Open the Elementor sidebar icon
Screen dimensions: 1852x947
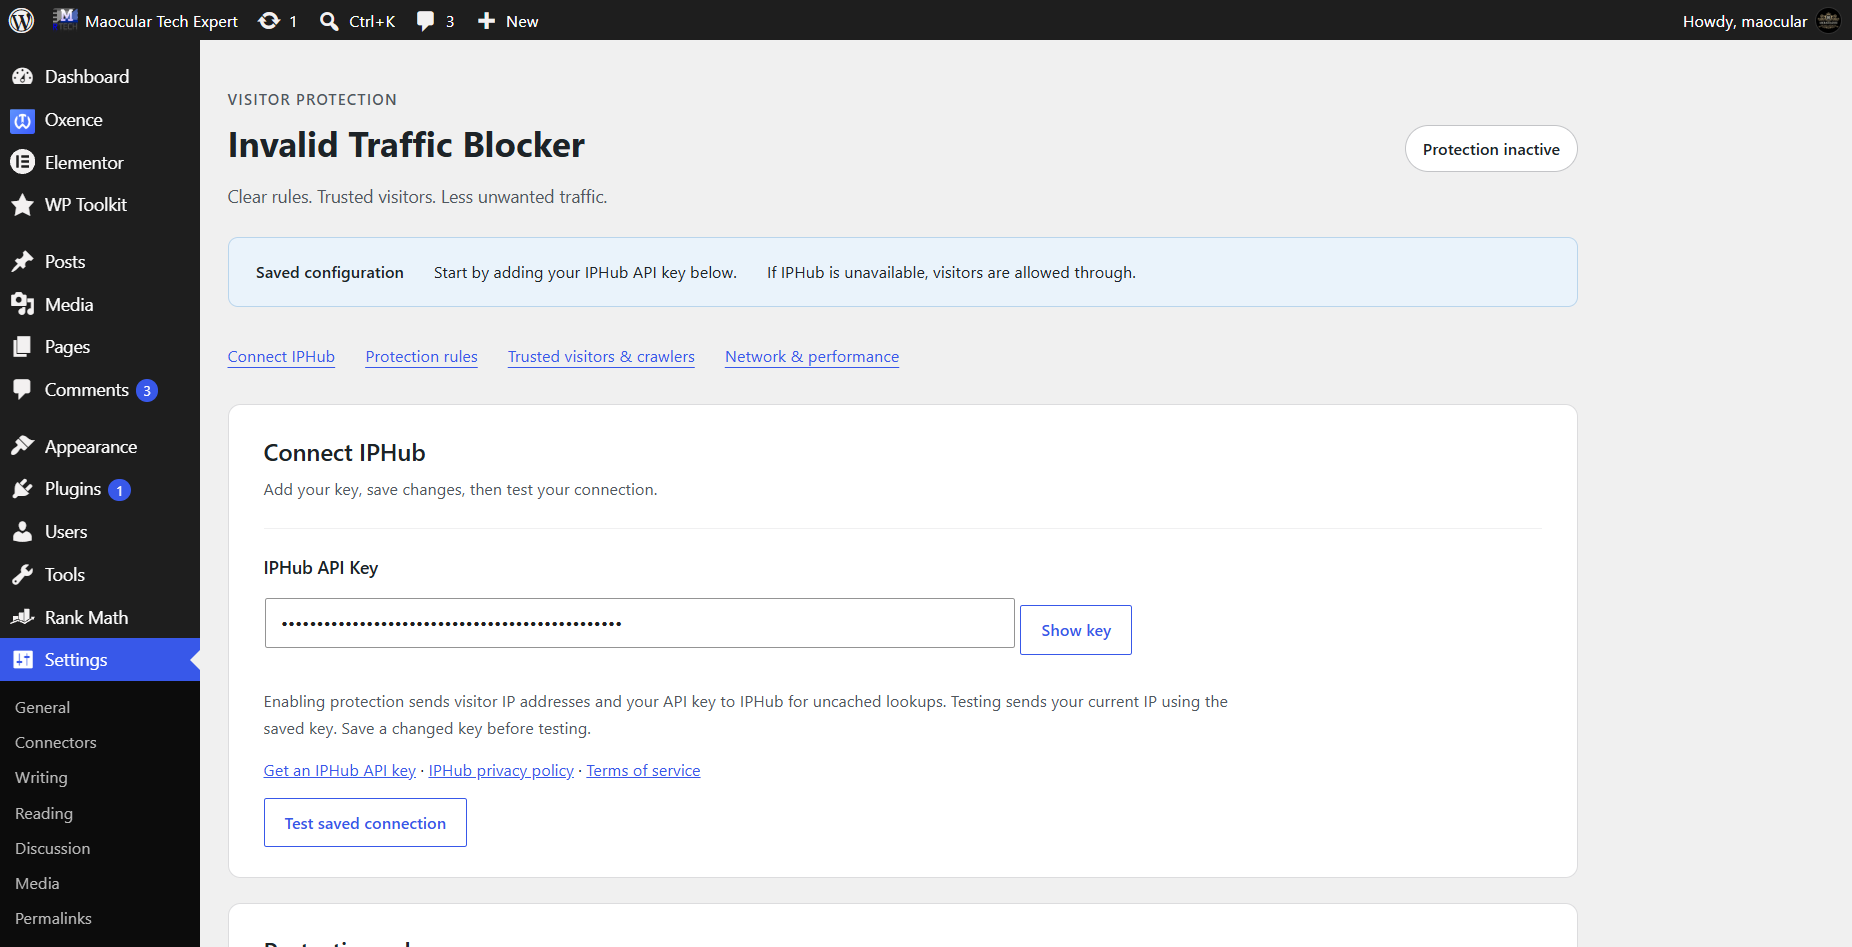pos(22,162)
